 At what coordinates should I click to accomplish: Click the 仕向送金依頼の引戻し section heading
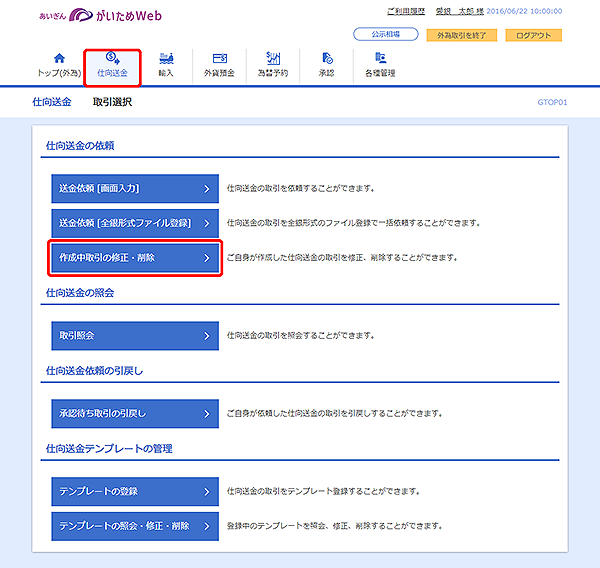coord(95,371)
